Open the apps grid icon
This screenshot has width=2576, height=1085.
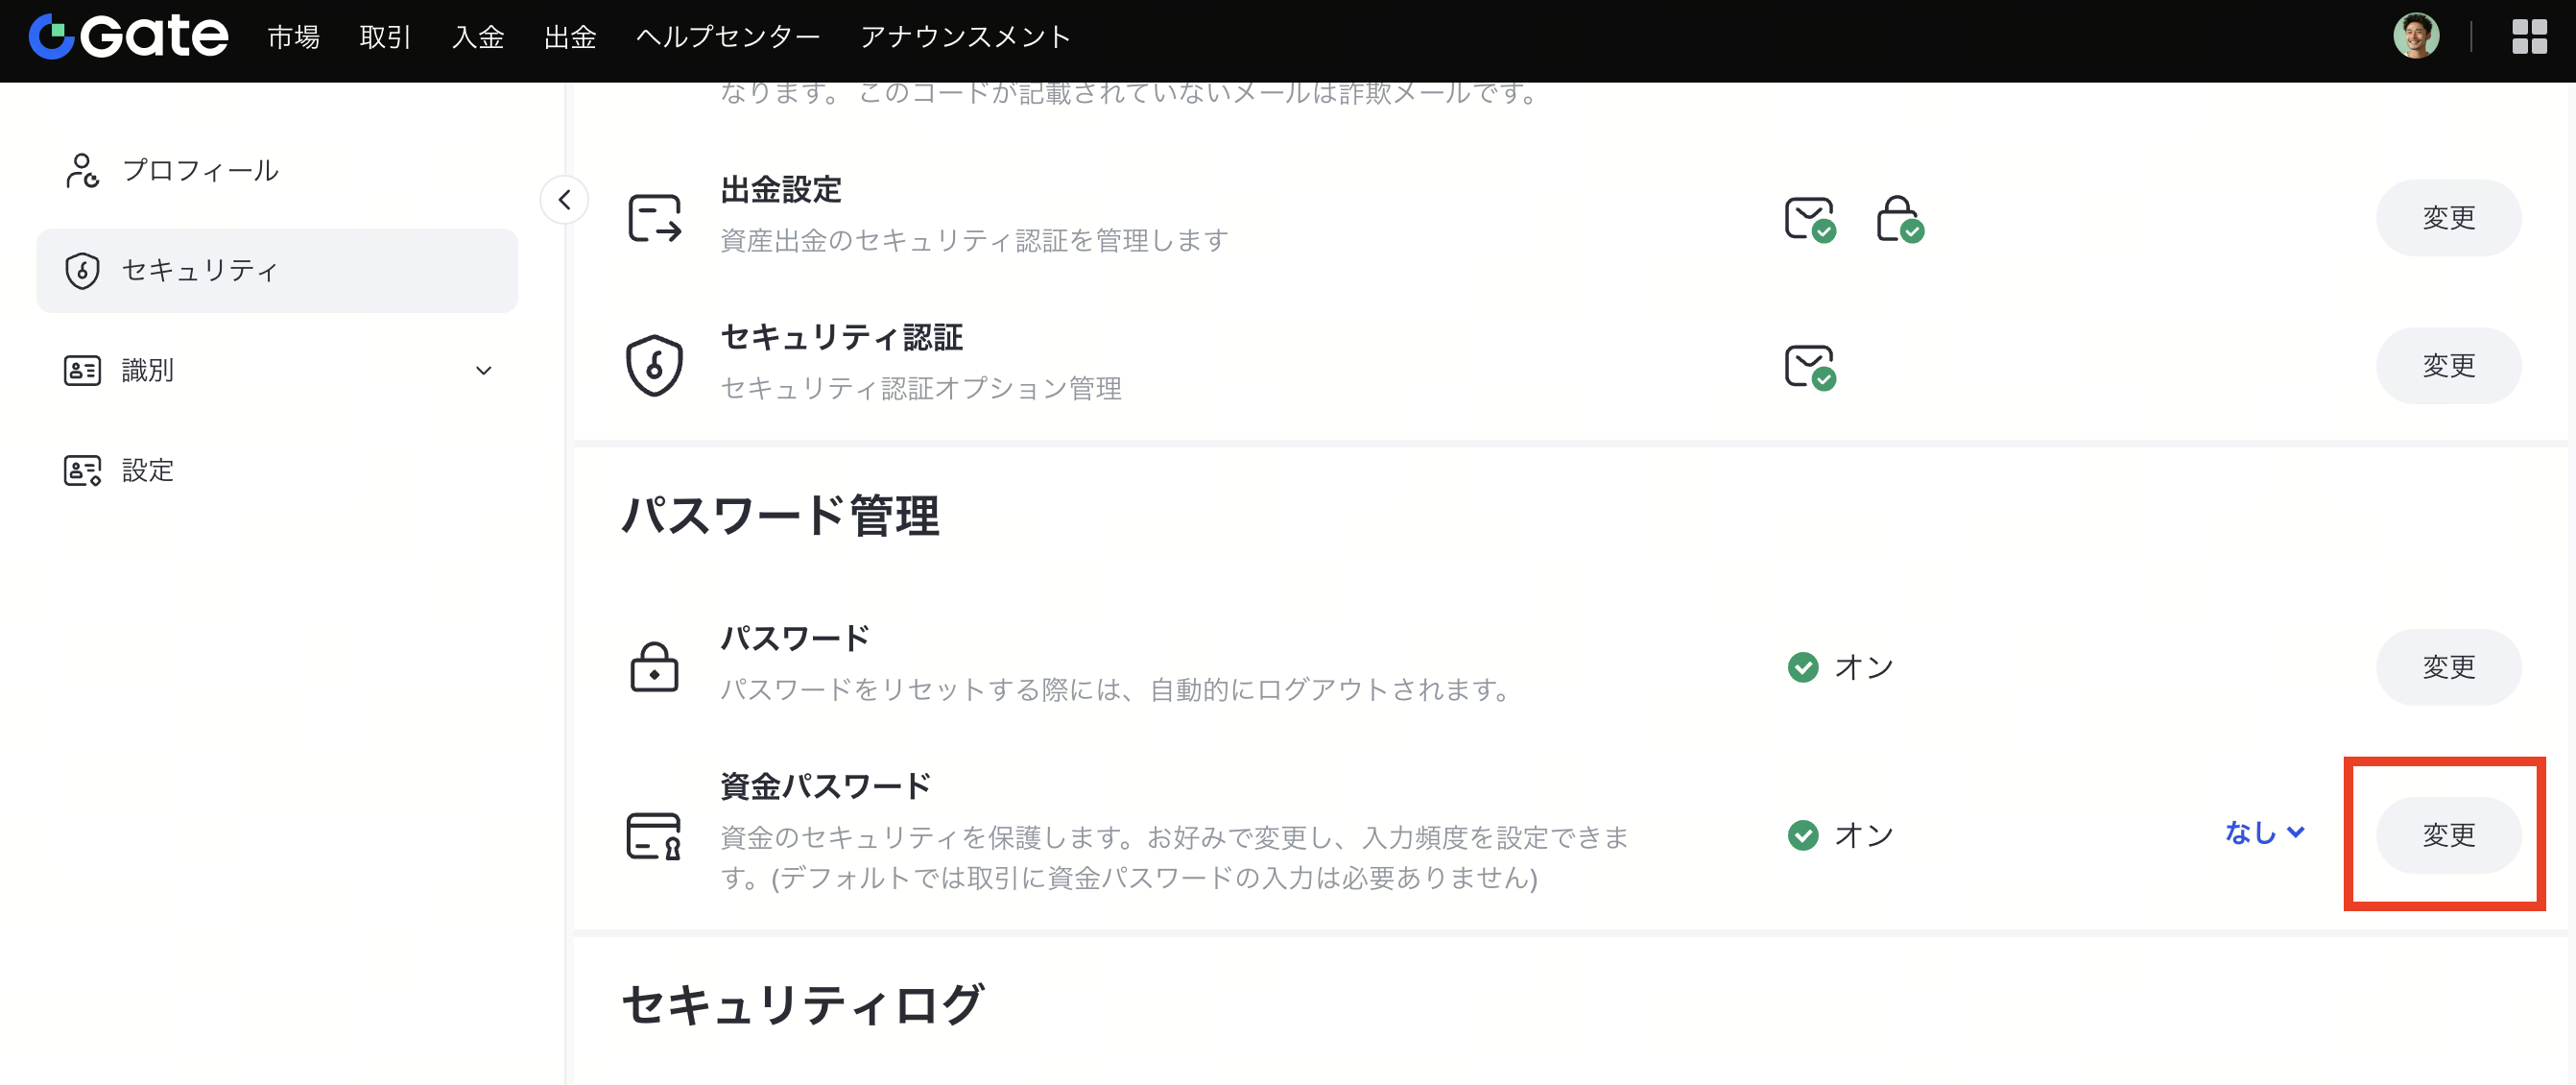[2529, 36]
